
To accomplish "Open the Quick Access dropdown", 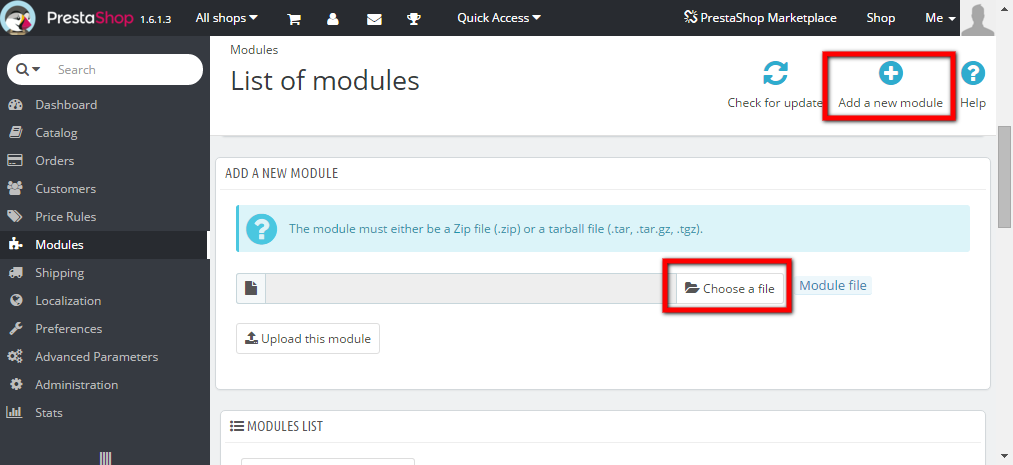I will pyautogui.click(x=498, y=18).
